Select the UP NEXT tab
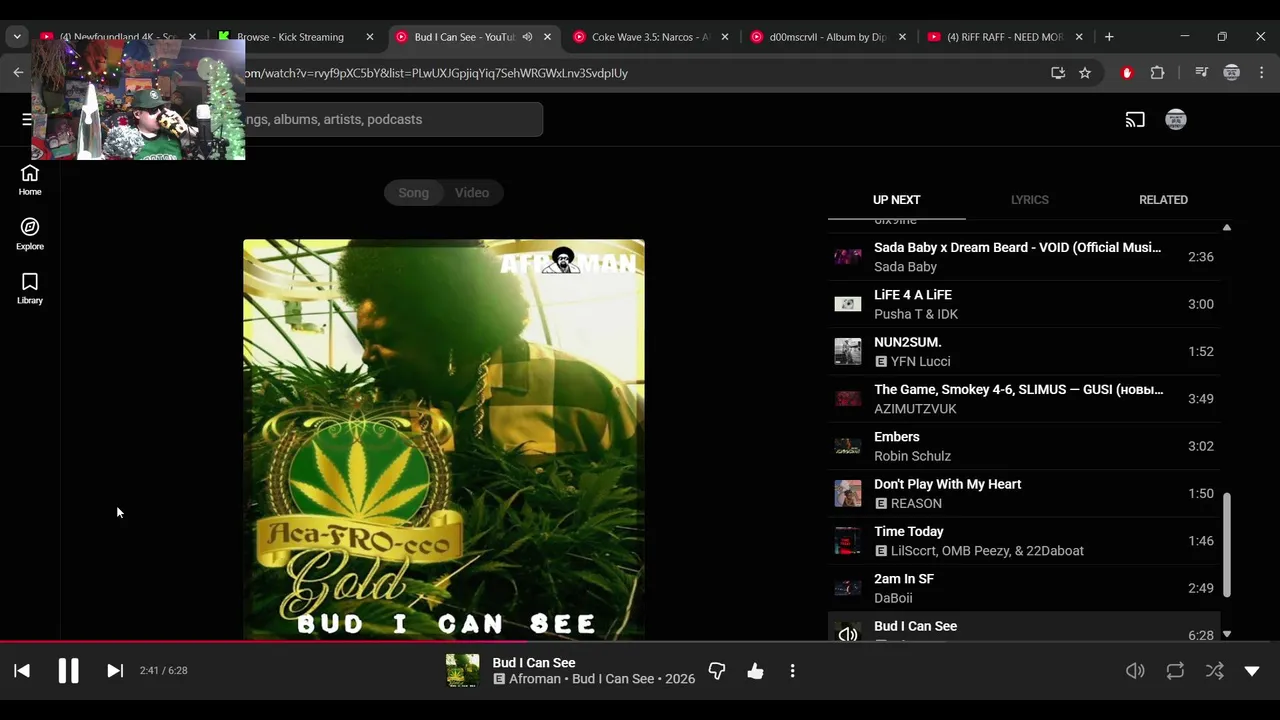This screenshot has height=720, width=1280. point(896,200)
